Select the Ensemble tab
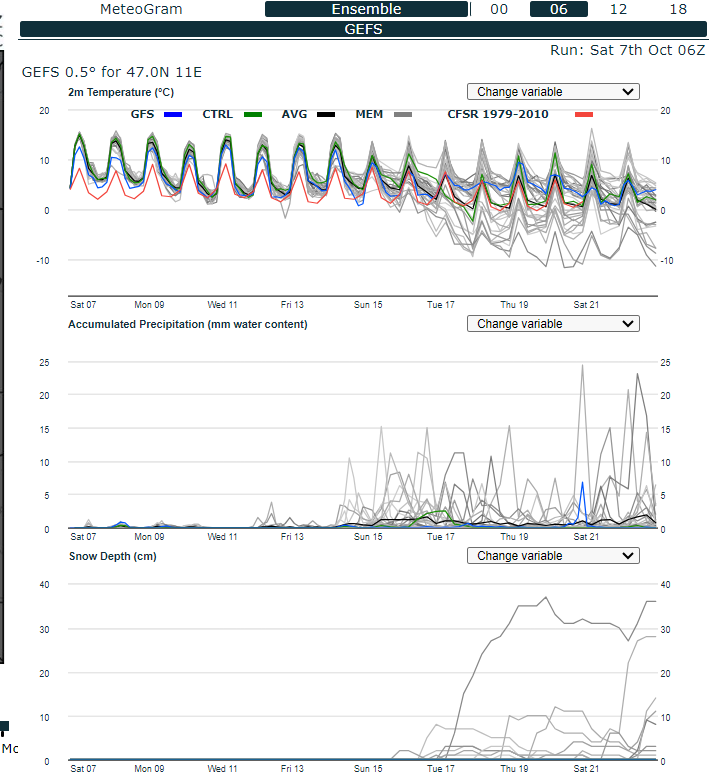 366,9
